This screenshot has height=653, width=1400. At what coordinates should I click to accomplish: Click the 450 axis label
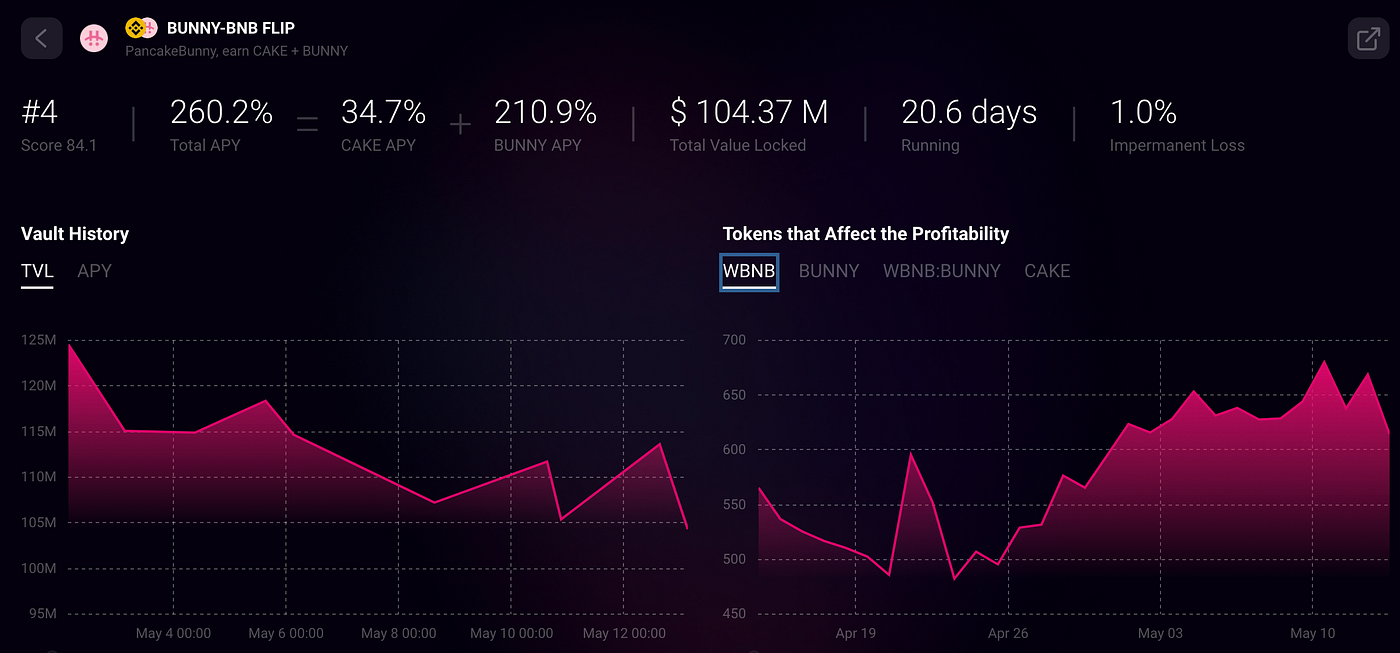coord(734,613)
